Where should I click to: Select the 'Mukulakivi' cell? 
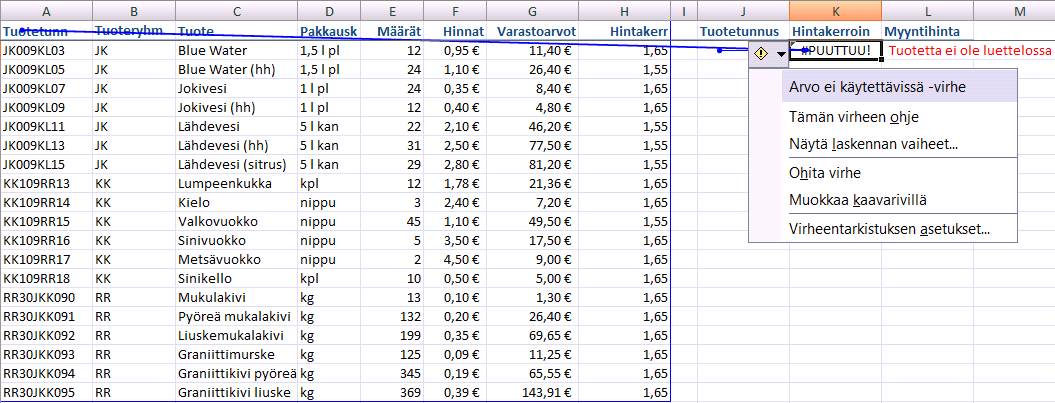point(237,297)
